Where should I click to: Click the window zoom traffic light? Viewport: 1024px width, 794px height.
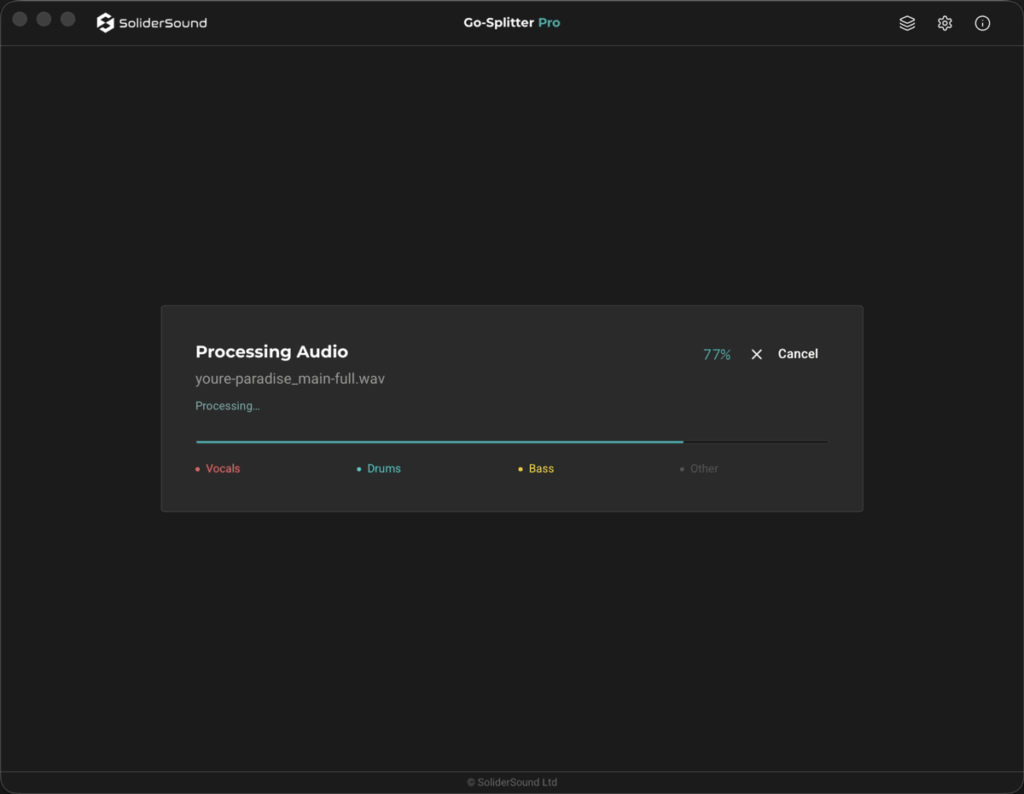[68, 19]
